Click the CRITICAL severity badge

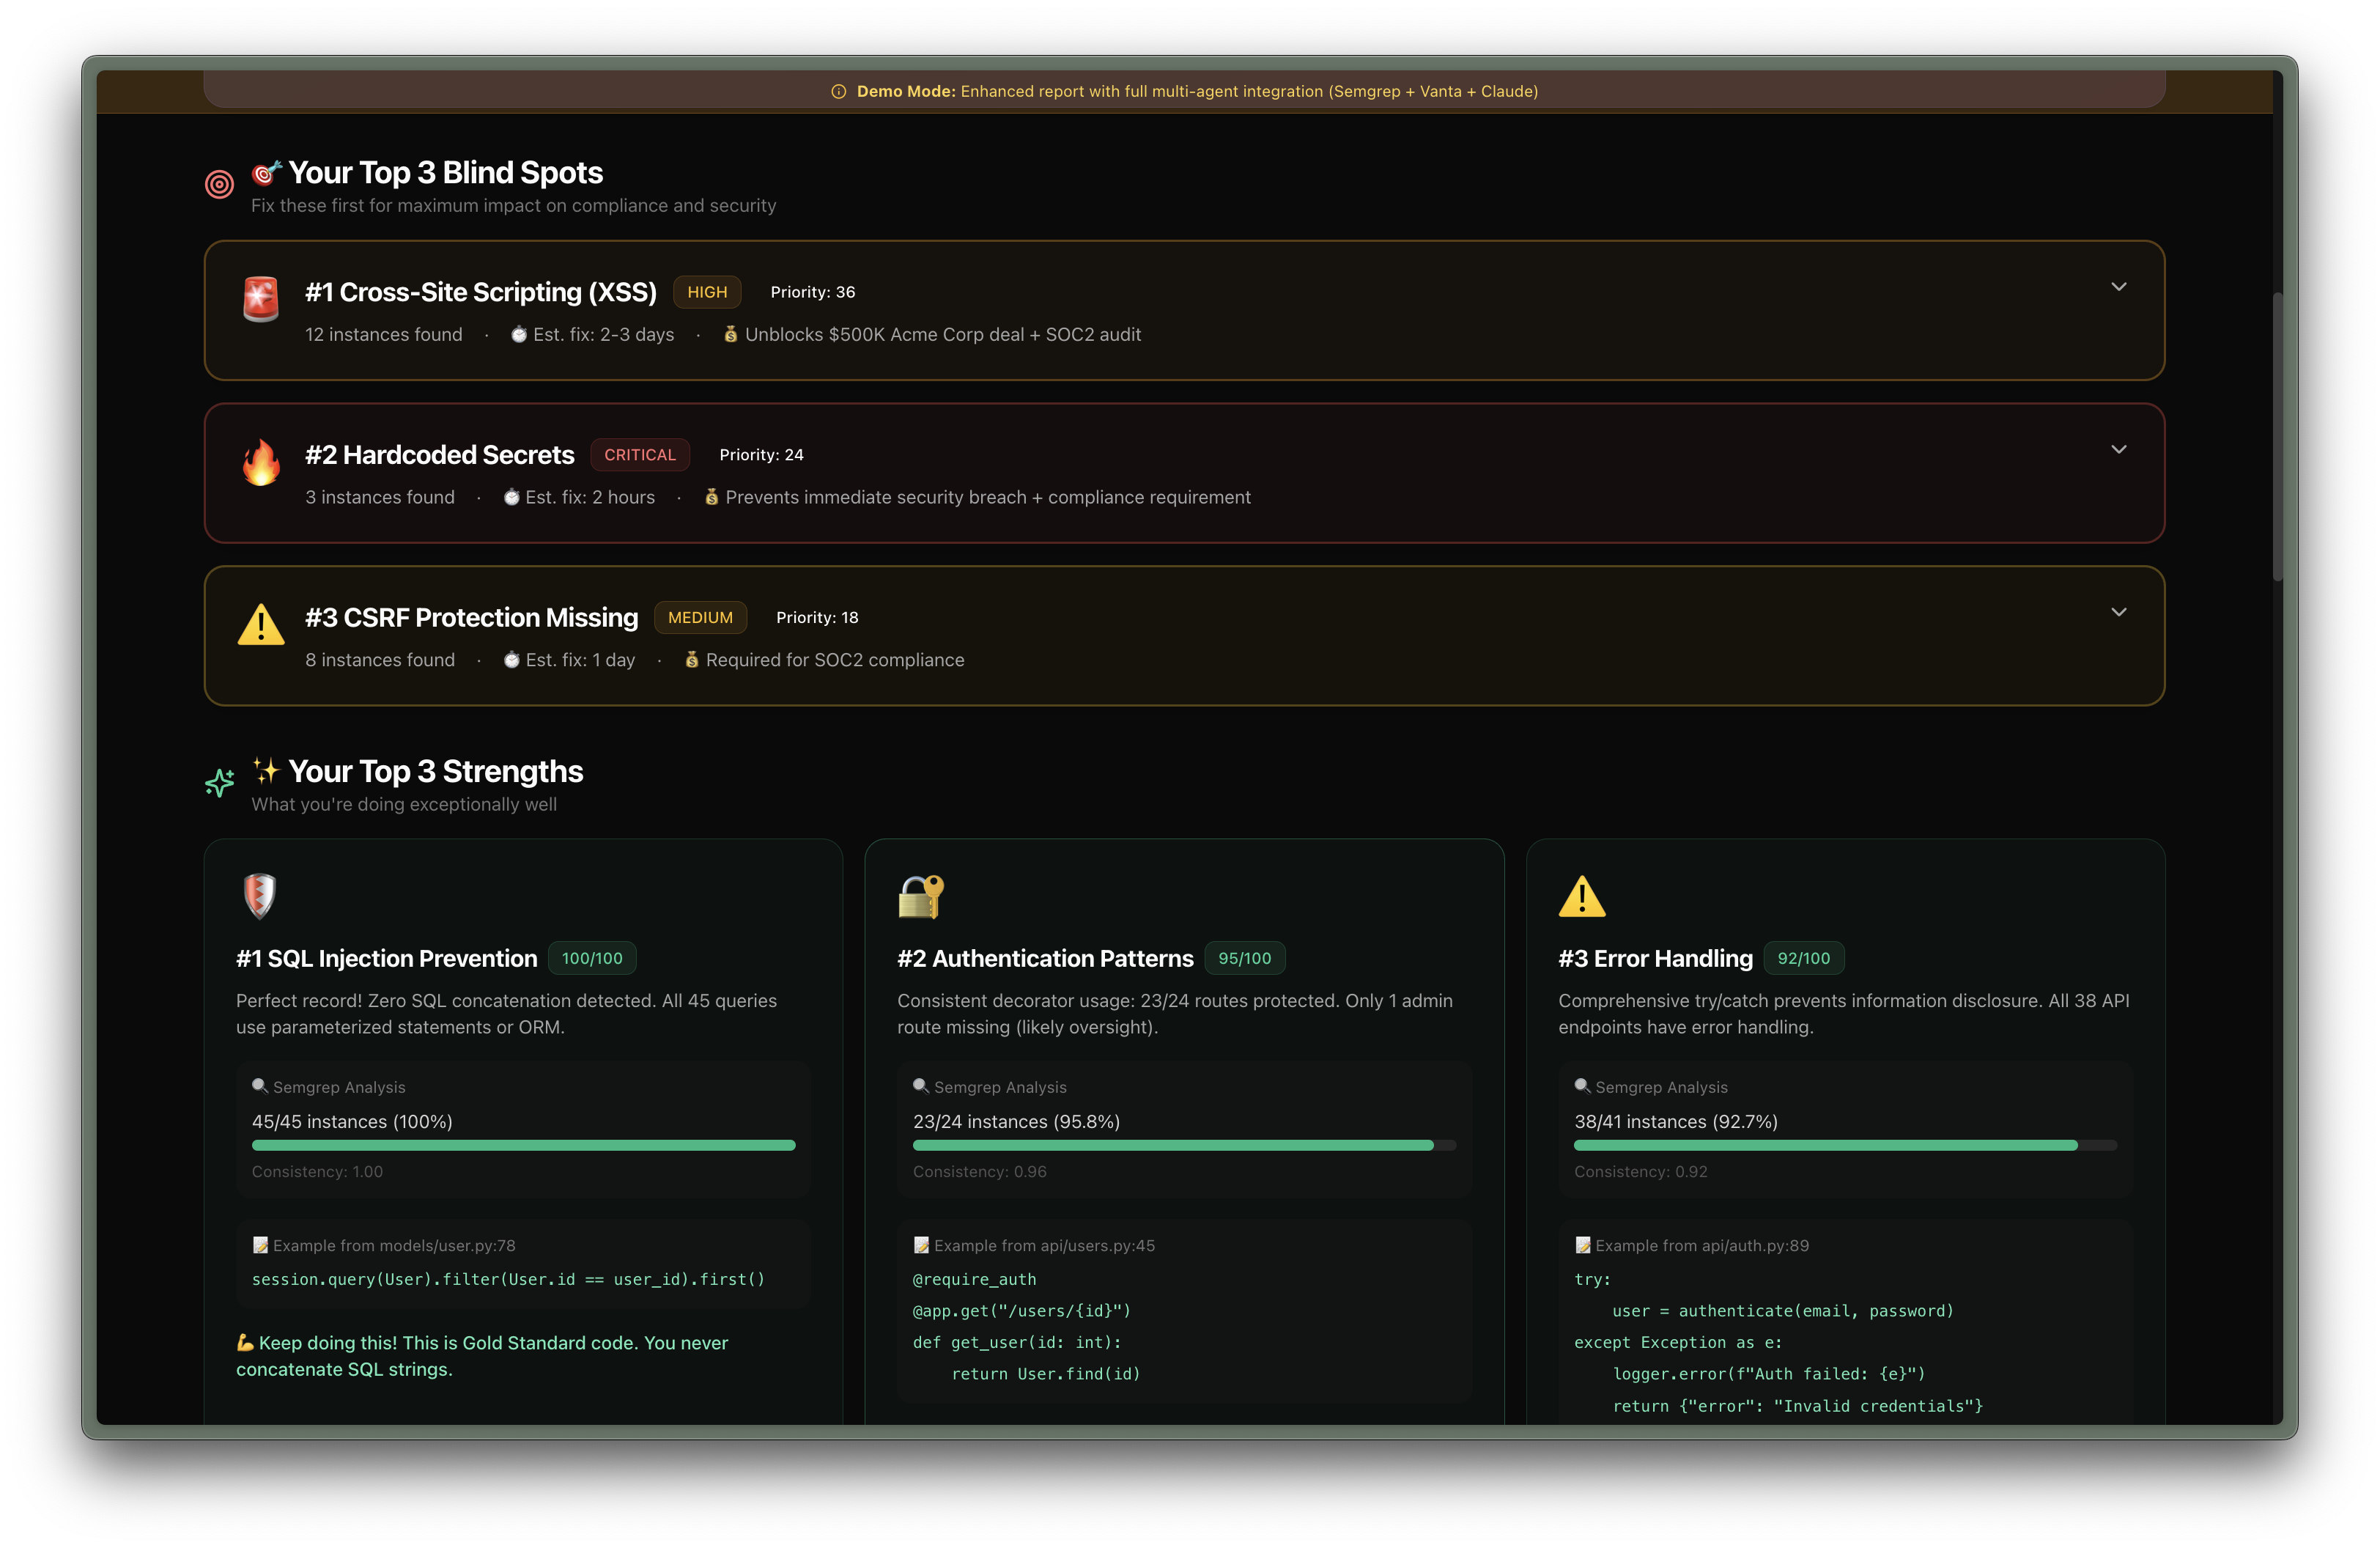point(639,455)
